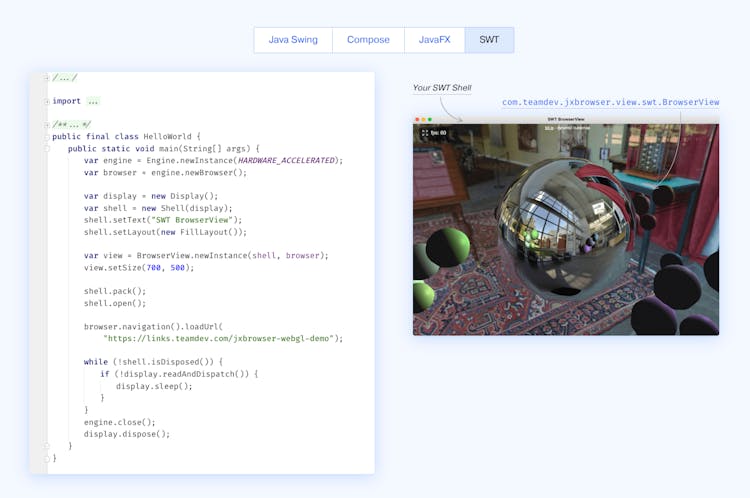The height and width of the screenshot is (498, 750).
Task: Click the active SWT tab
Action: [x=489, y=40]
